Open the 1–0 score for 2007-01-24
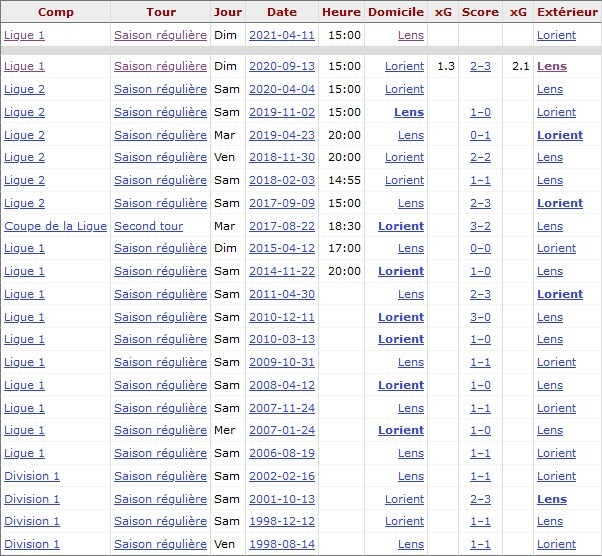This screenshot has width=602, height=556. 480,430
